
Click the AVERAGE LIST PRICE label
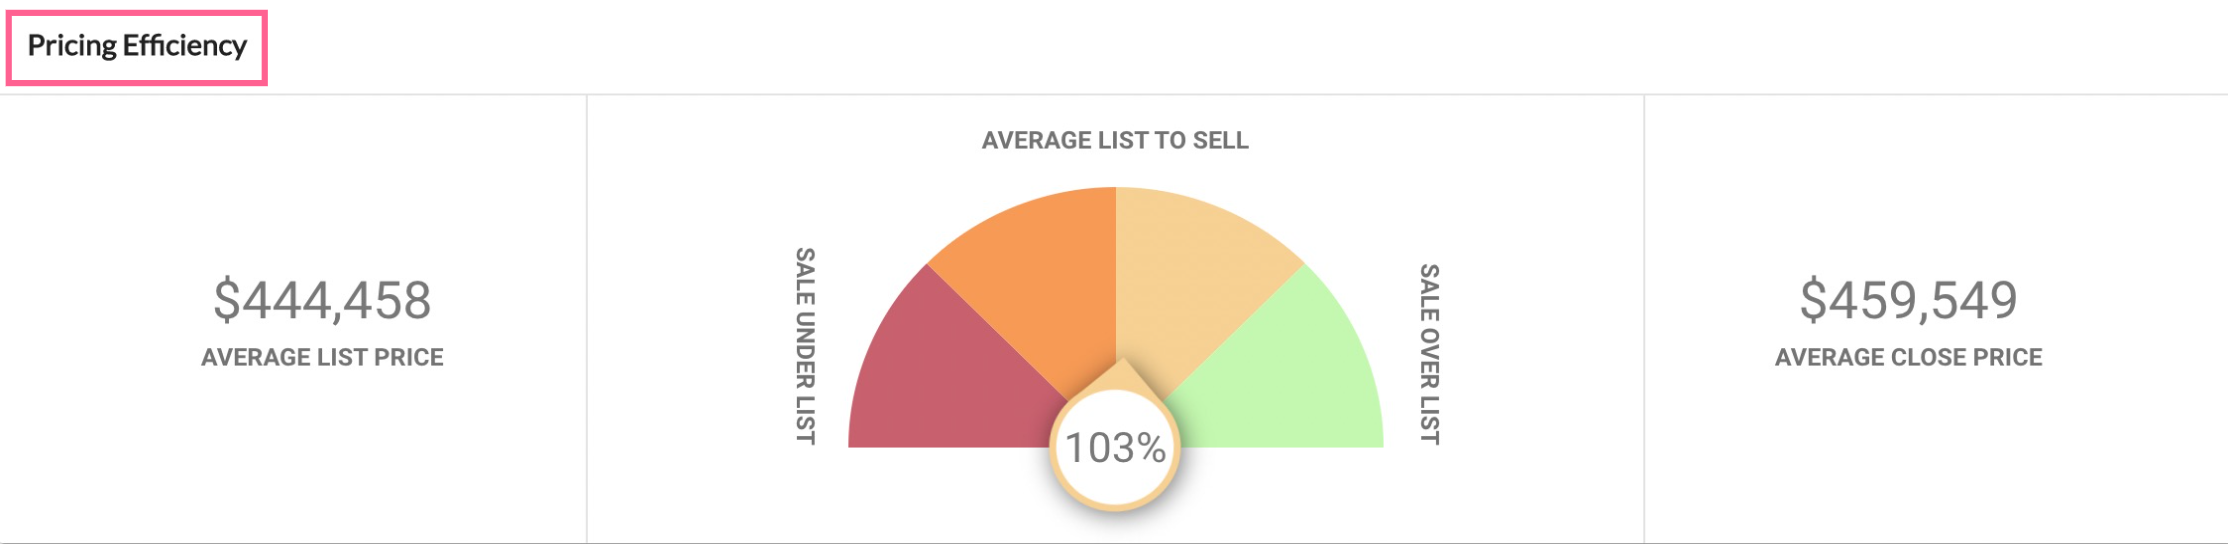[322, 357]
